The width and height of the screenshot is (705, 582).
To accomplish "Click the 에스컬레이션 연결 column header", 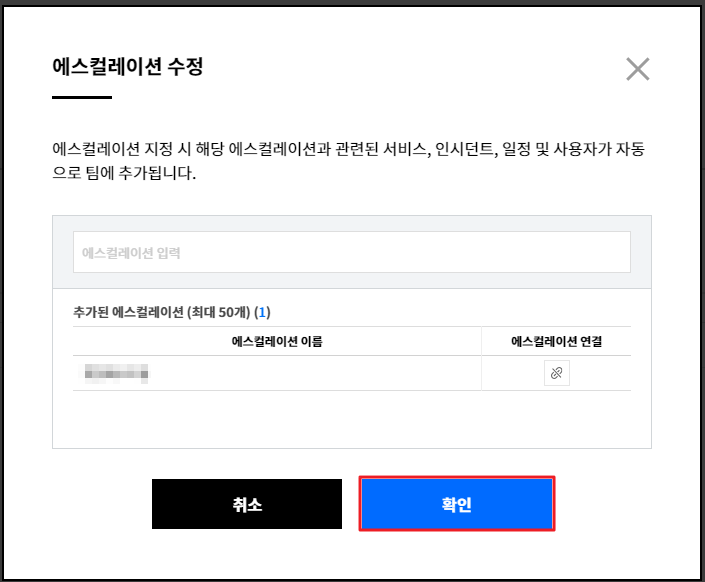I will (556, 341).
